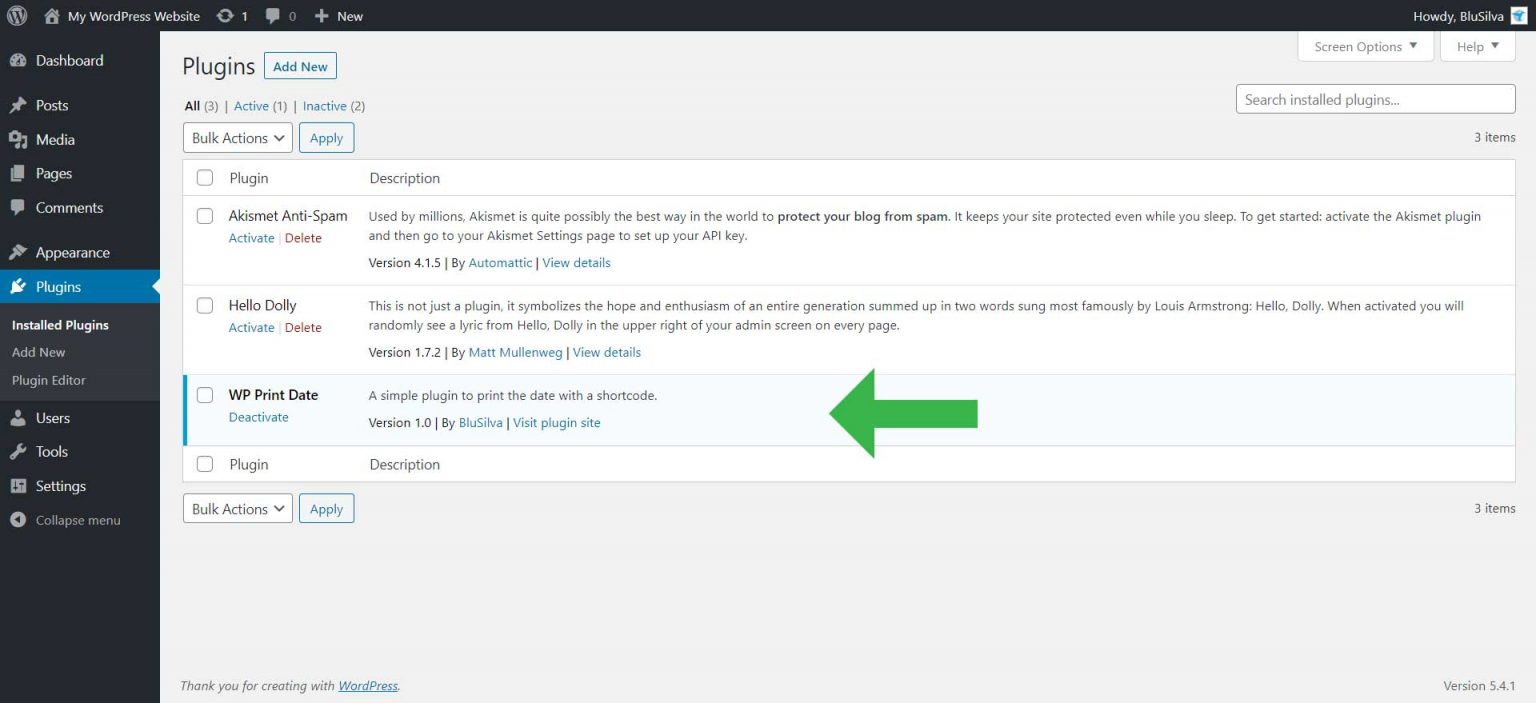
Task: Open Settings via the wrench-style sidebar icon
Action: point(20,485)
